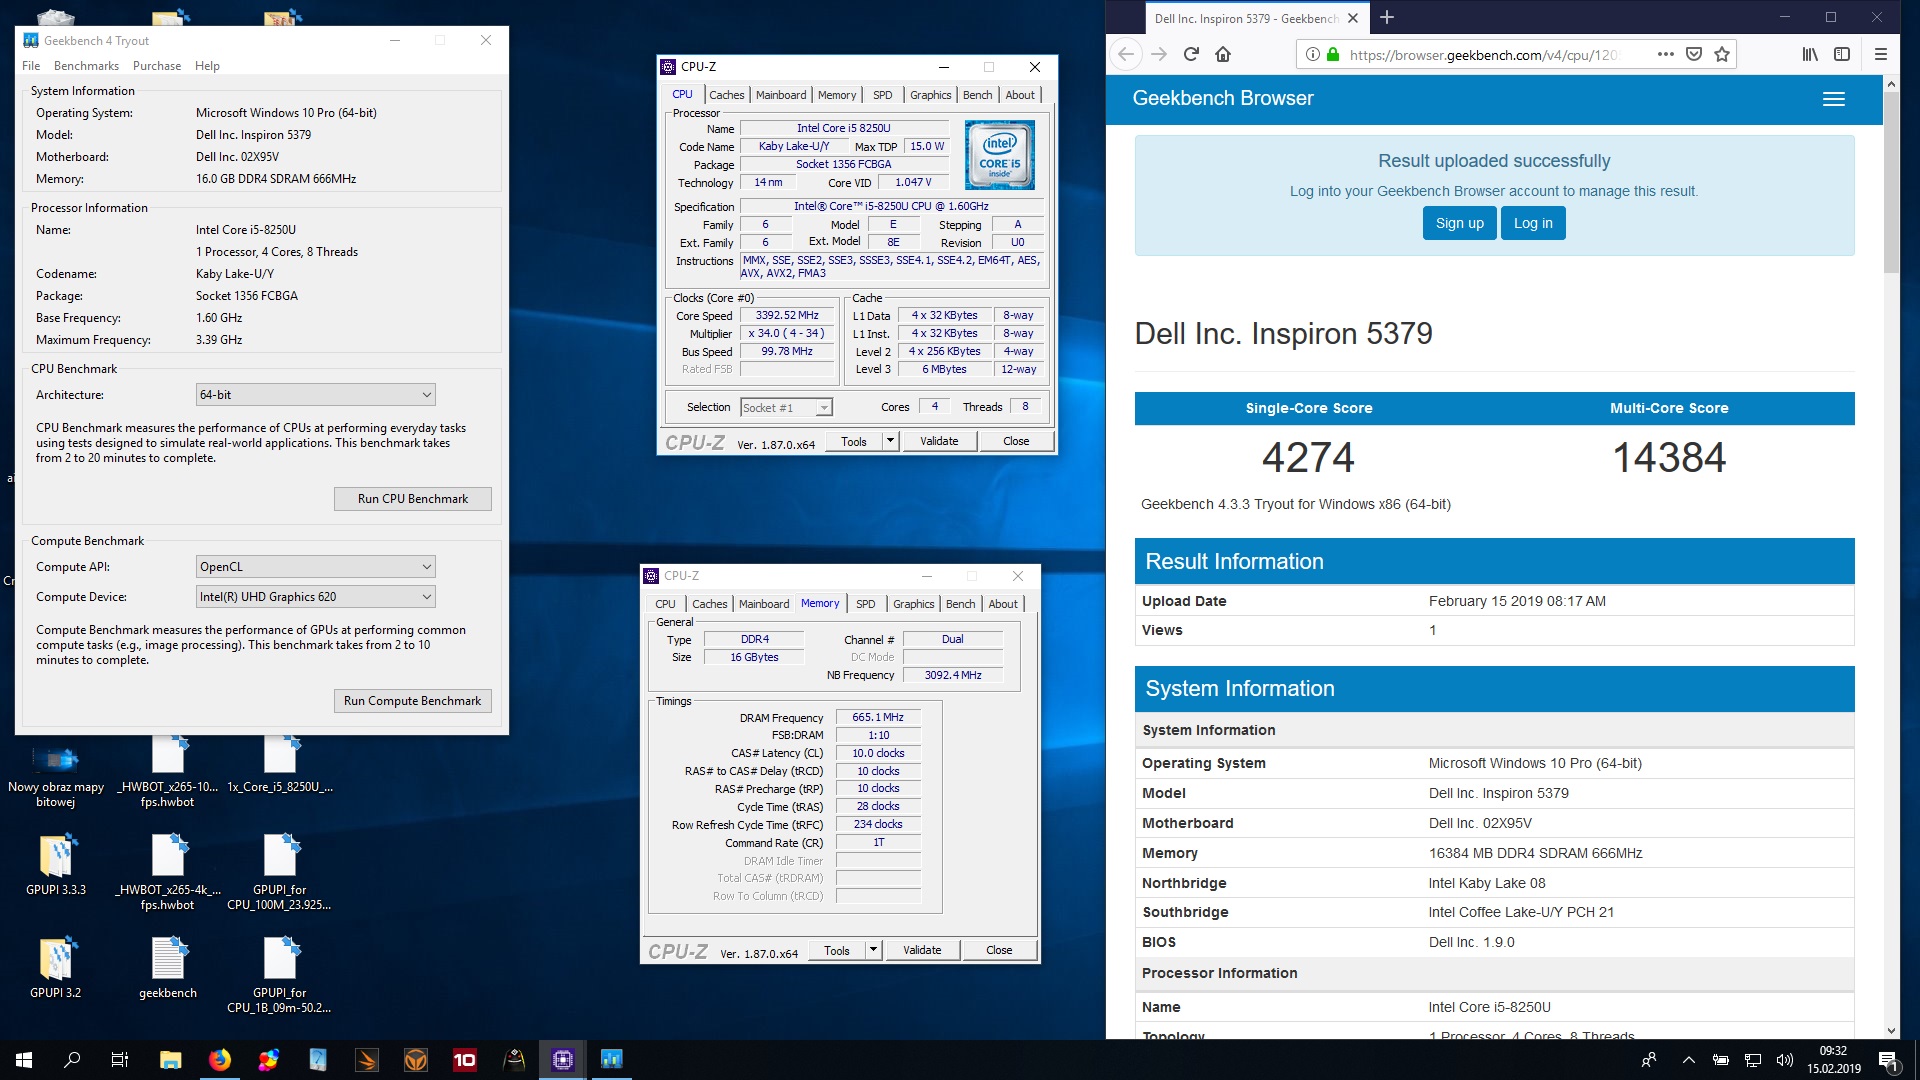Select Single-Core Score 4274
The width and height of the screenshot is (1920, 1080).
1308,457
